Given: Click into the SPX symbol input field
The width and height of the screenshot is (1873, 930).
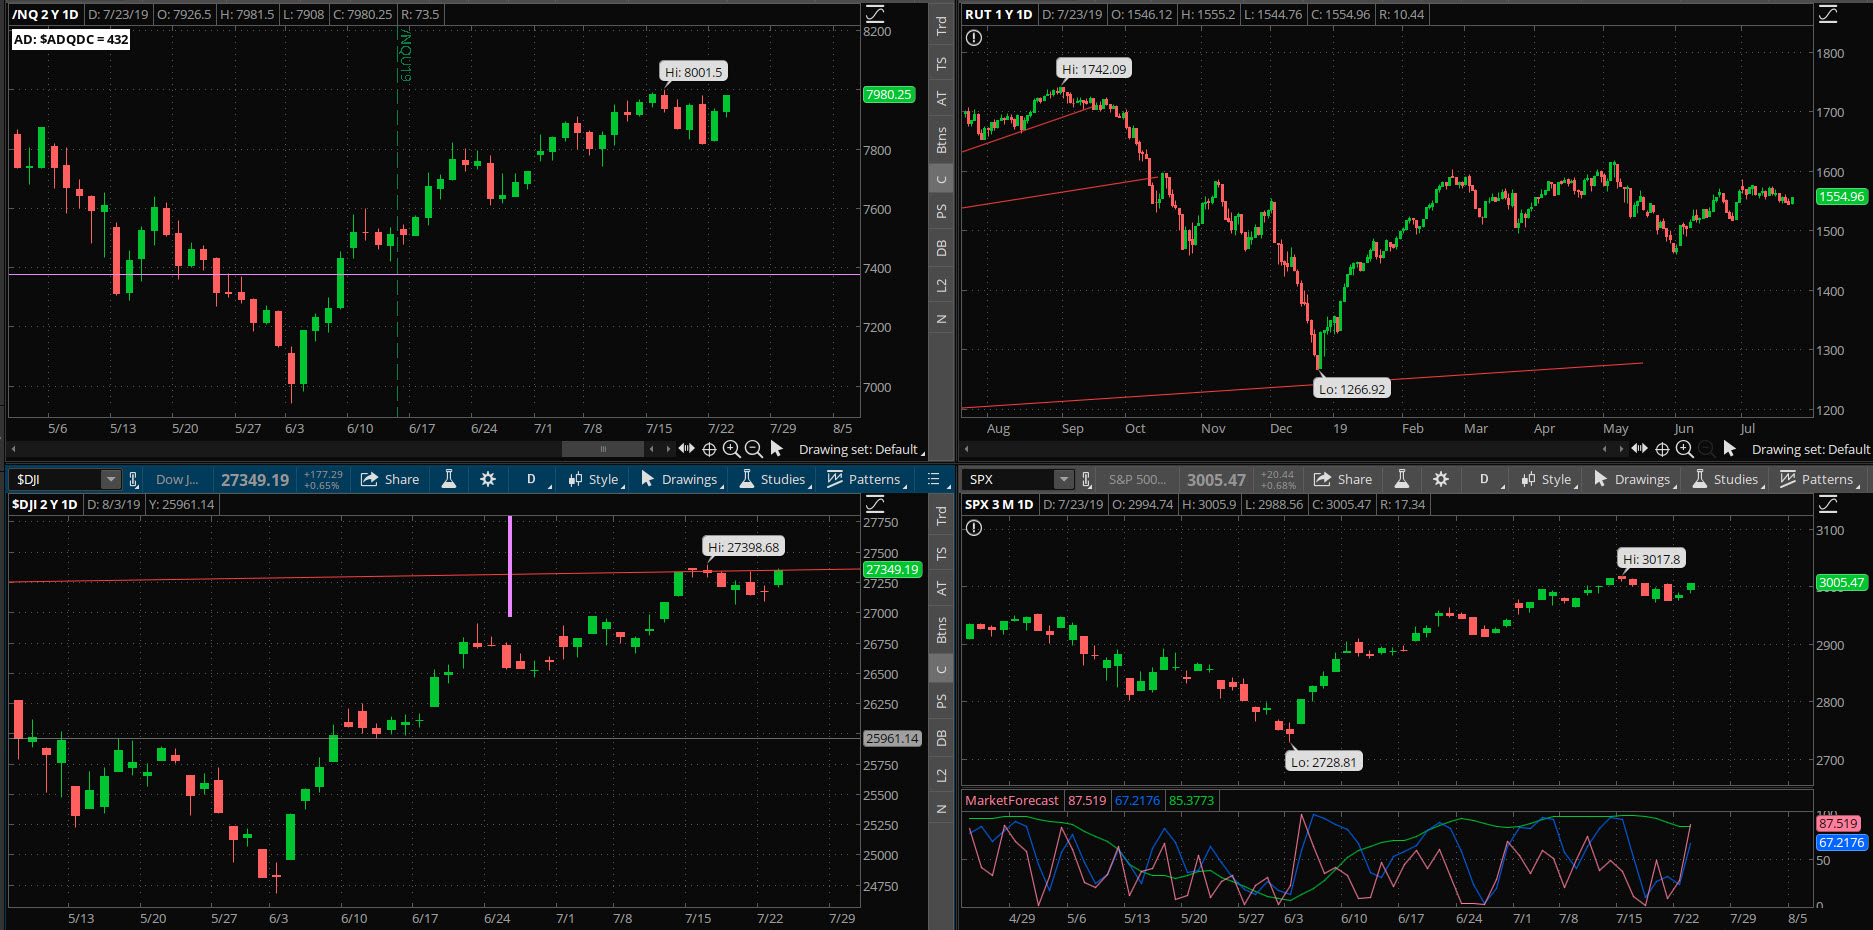Looking at the screenshot, I should point(1009,480).
